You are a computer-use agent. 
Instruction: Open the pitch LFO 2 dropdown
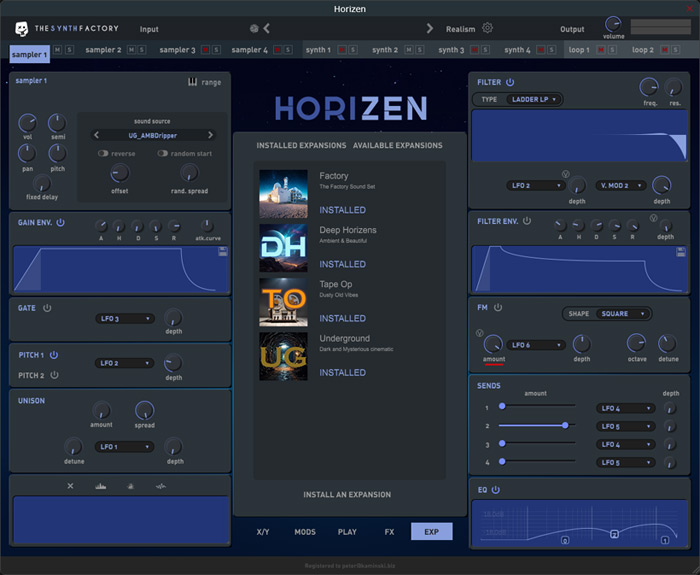125,363
